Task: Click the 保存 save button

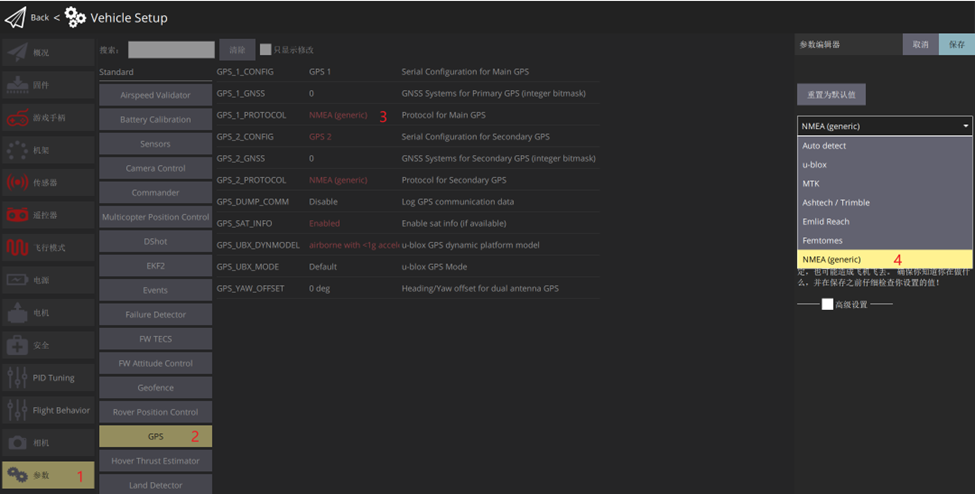Action: coord(957,44)
